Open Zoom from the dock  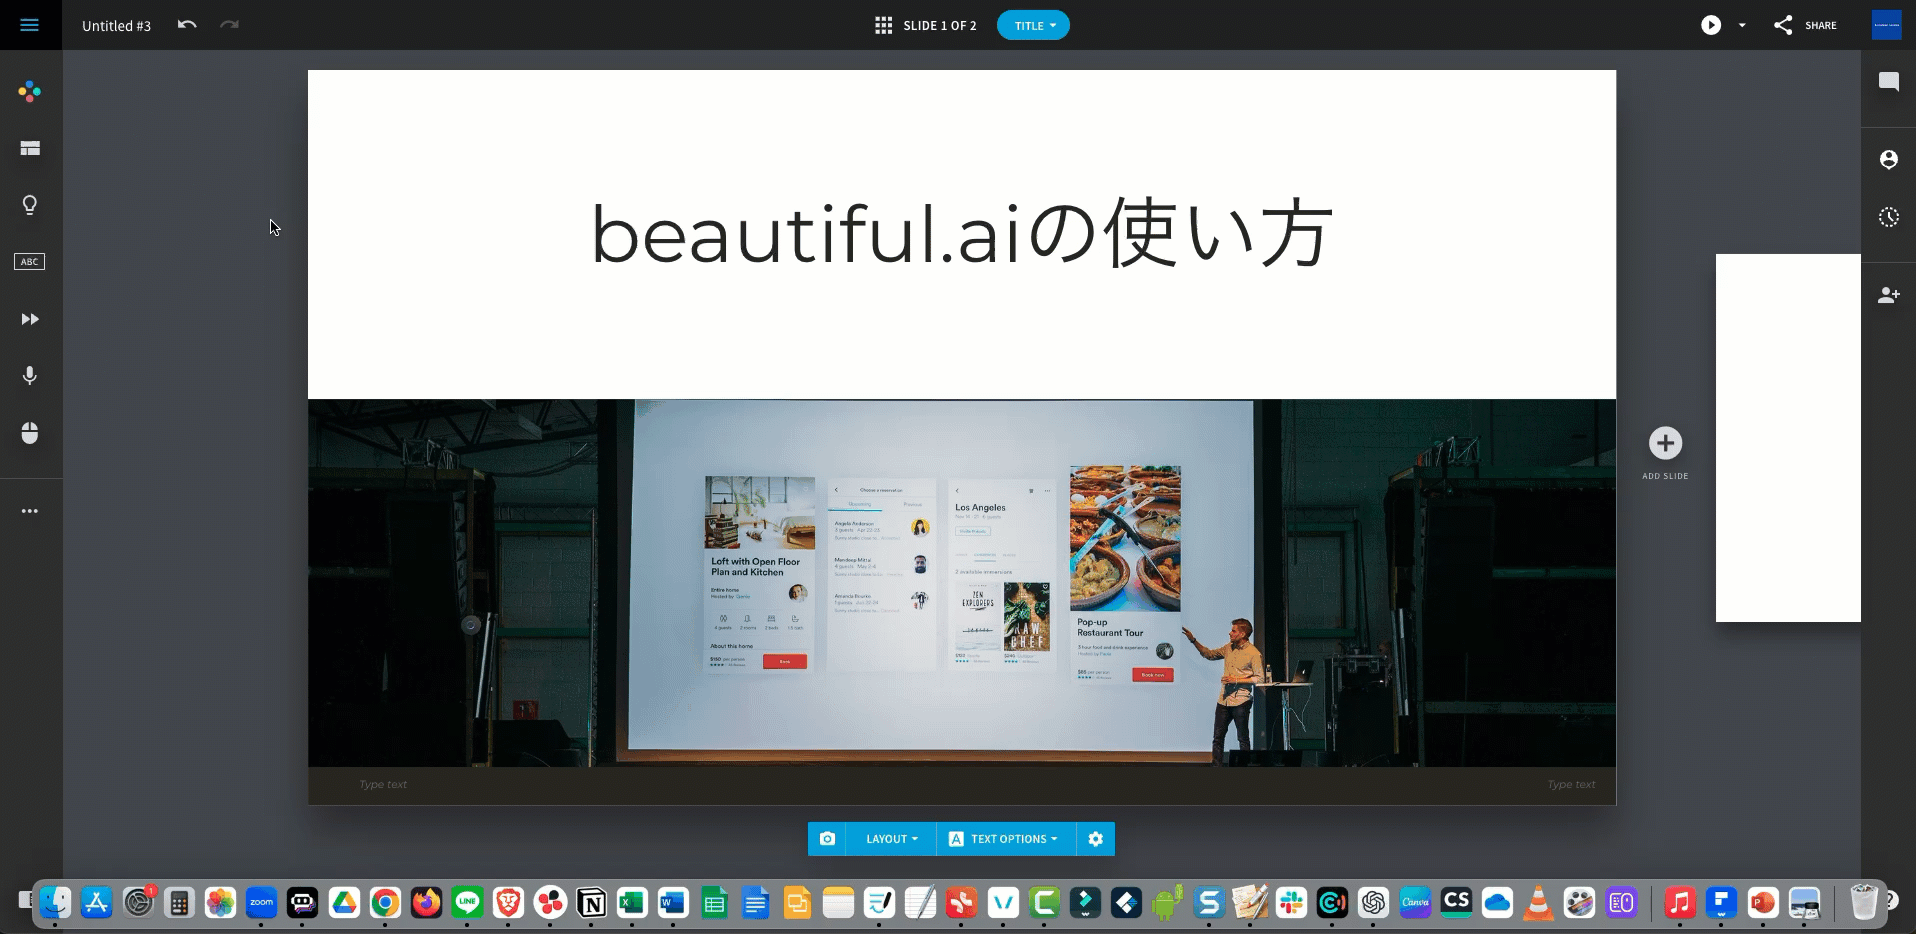[x=261, y=903]
